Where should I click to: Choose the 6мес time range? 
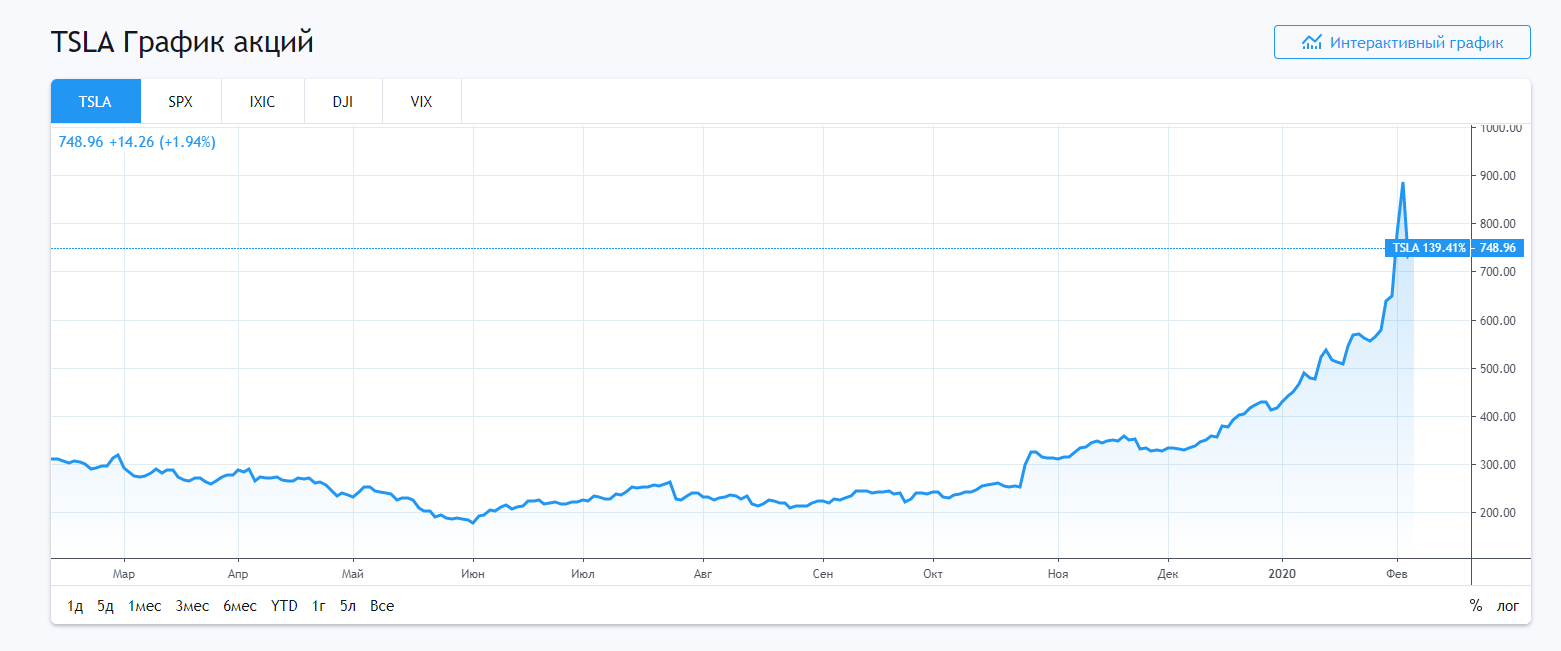click(240, 606)
